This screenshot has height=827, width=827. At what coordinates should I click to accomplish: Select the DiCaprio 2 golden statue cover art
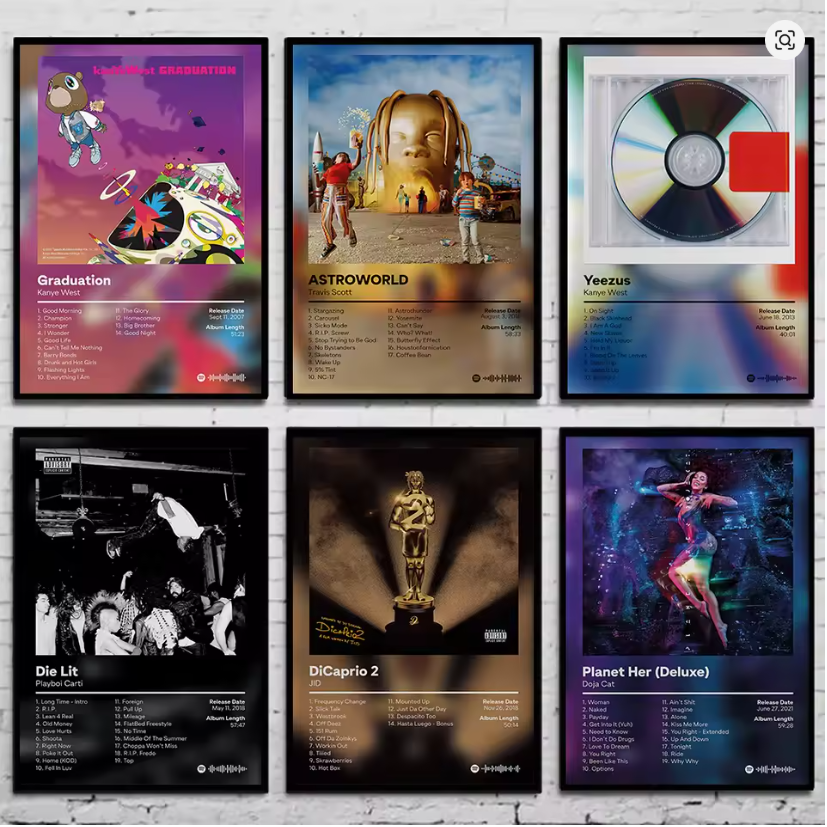coord(414,552)
